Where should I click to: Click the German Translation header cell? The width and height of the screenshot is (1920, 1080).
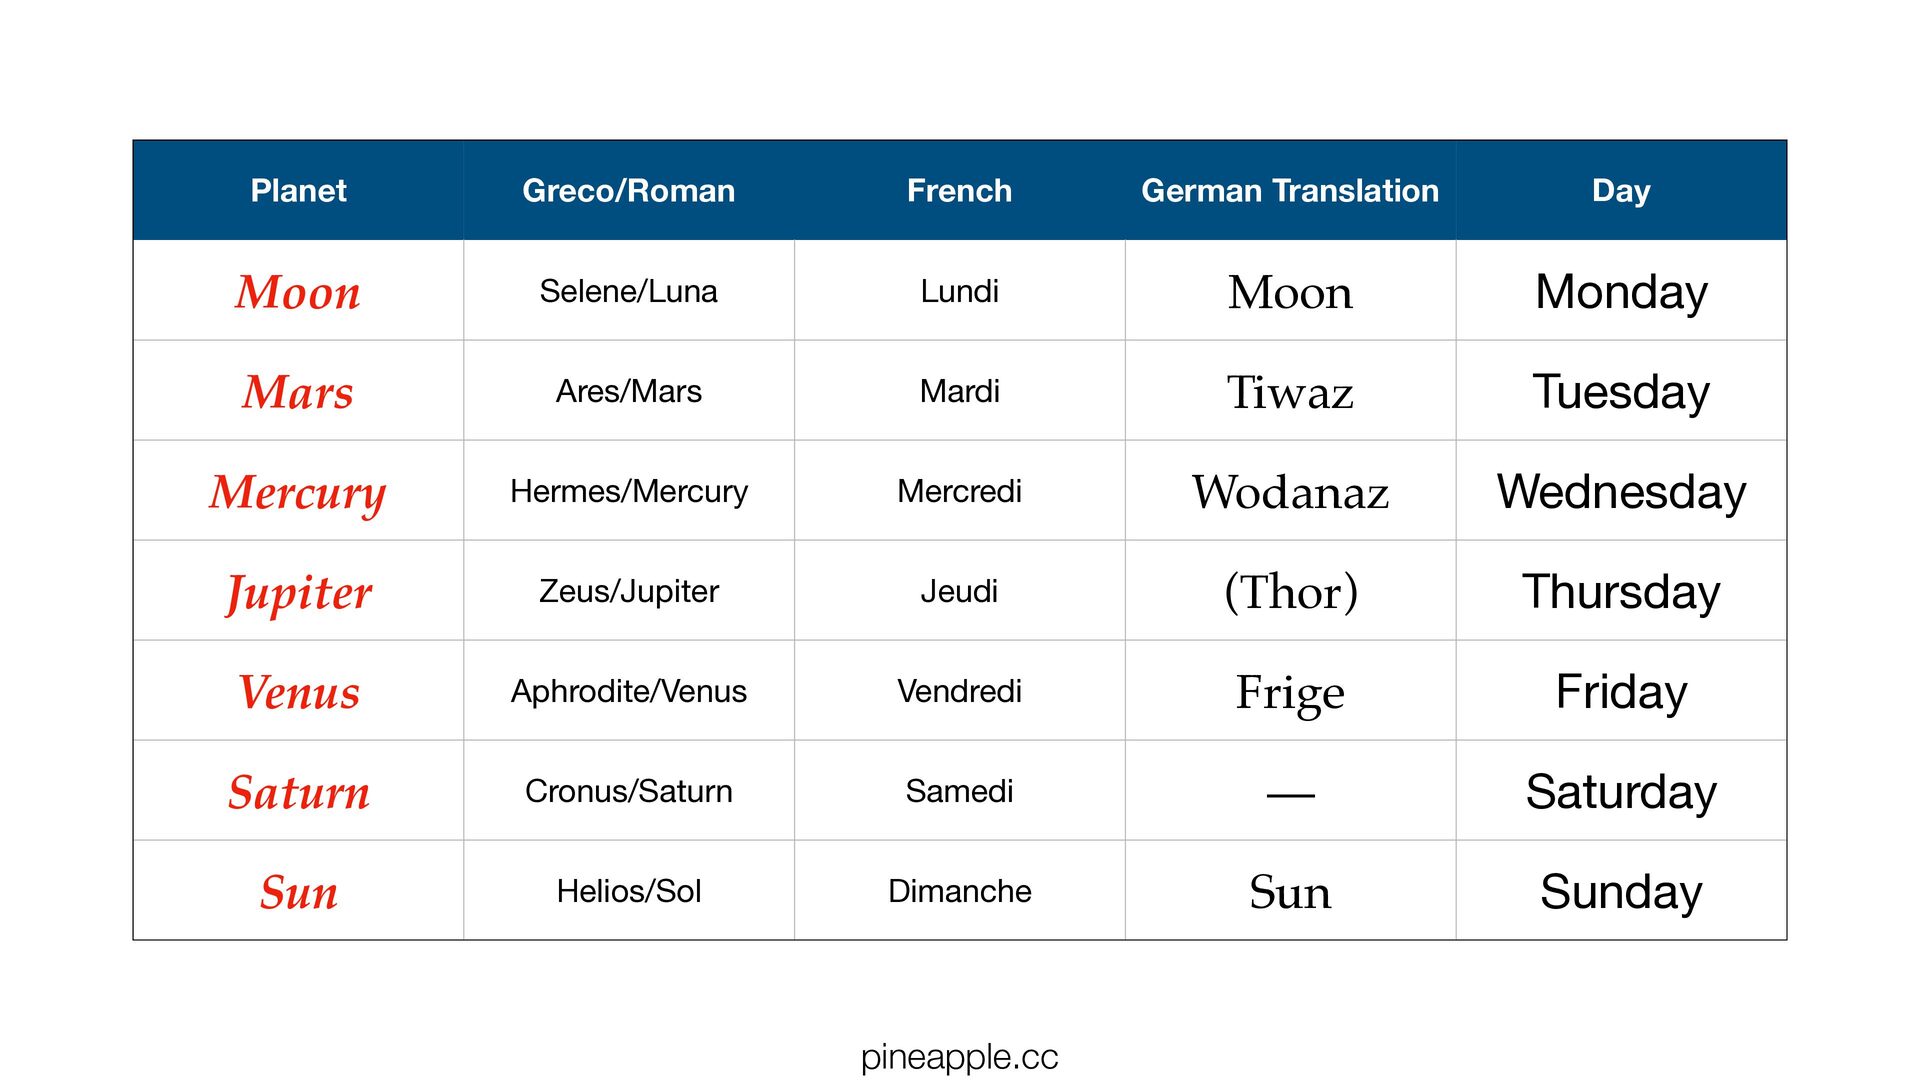(x=1290, y=190)
